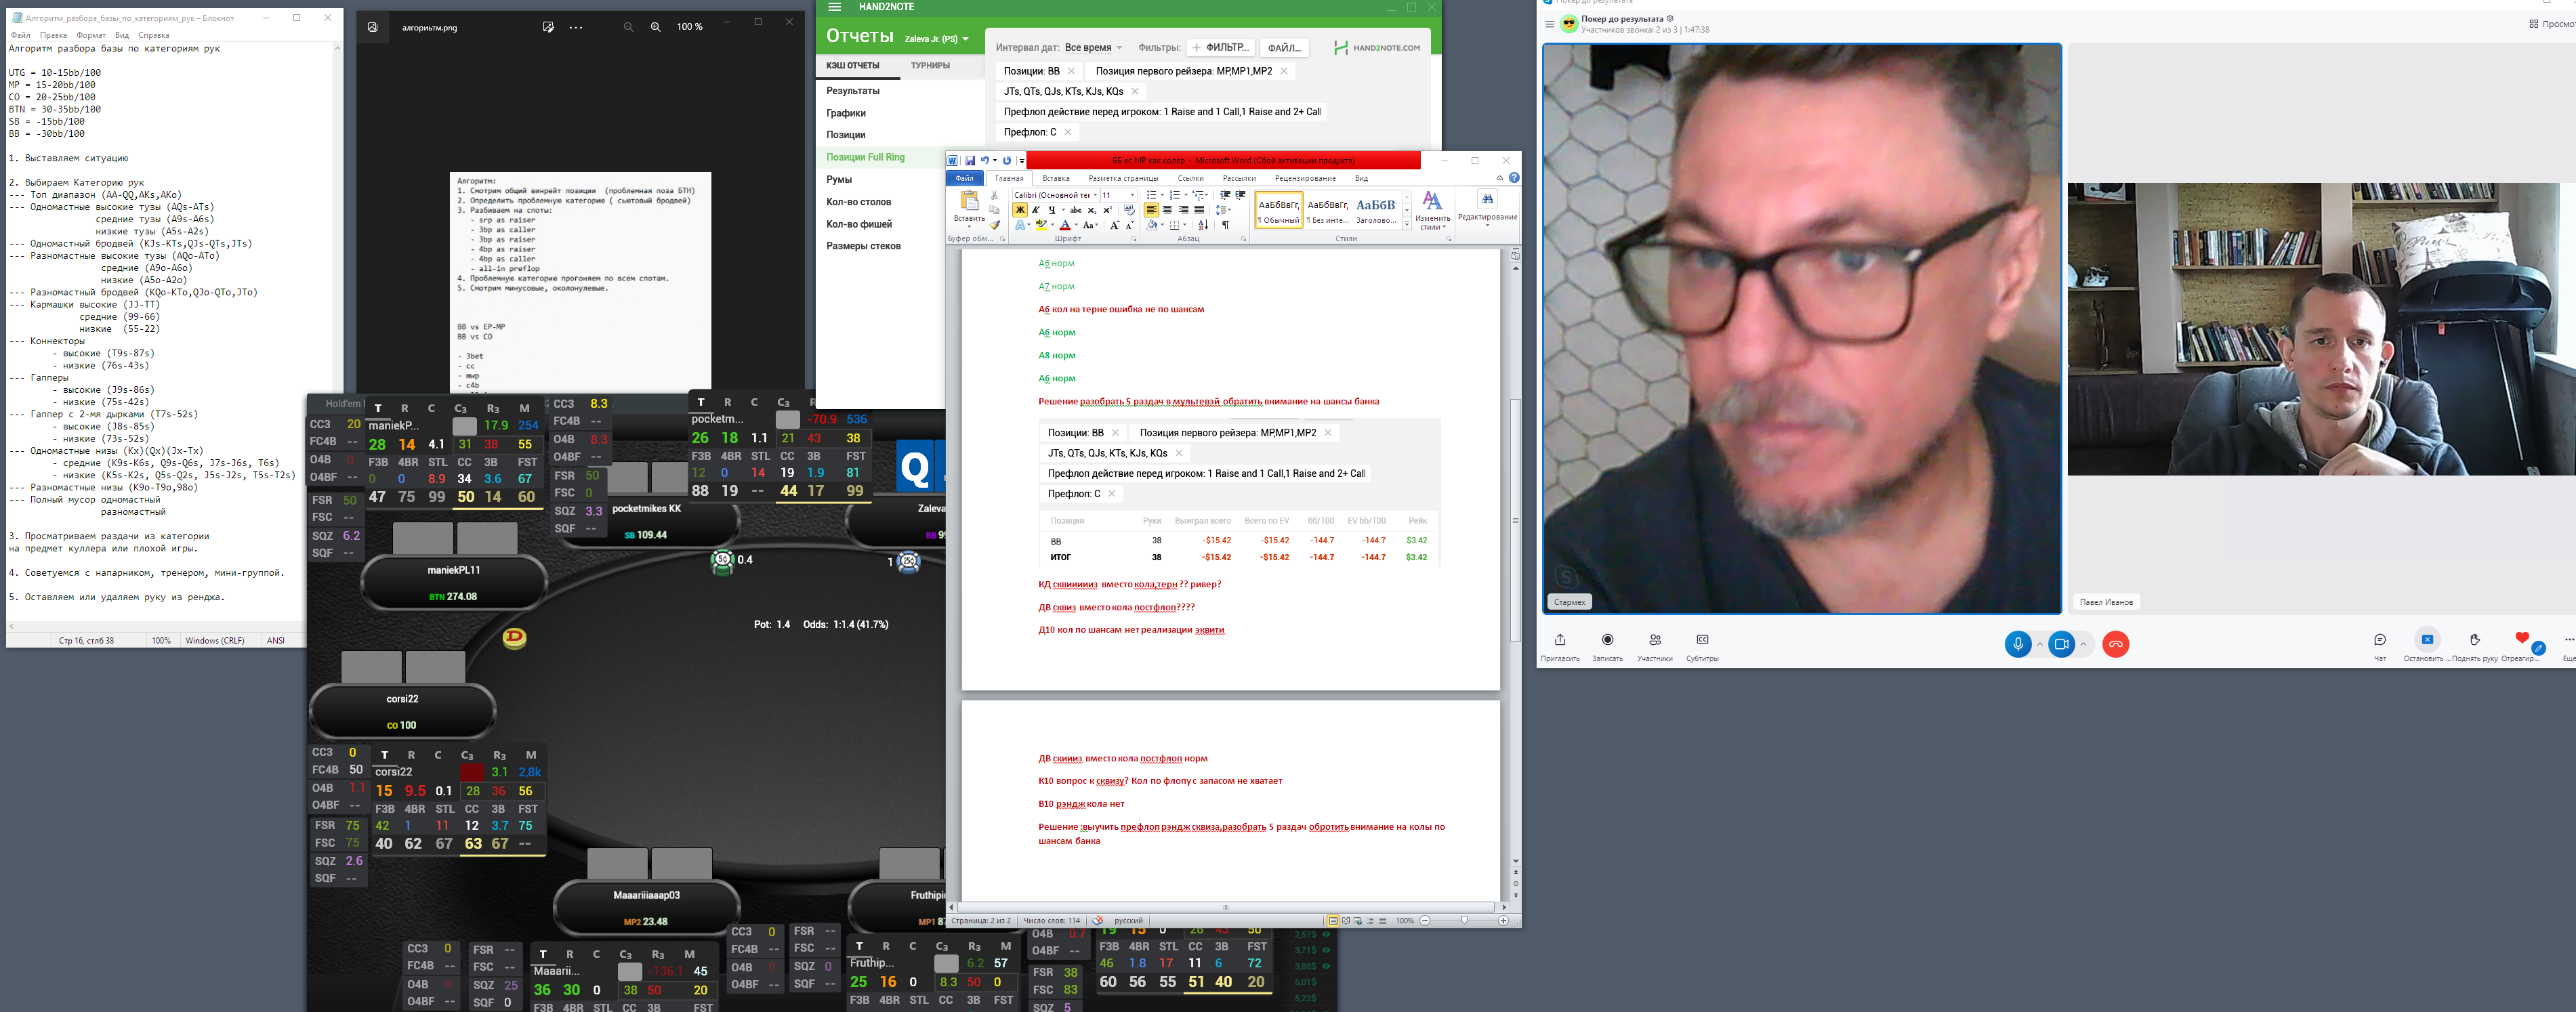Select ТУРНИРЫ tab in Hand2Note
The image size is (2576, 1012).
(930, 66)
